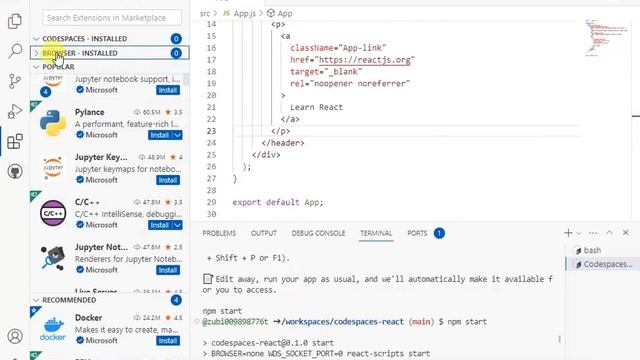Click the editor minimap code overview

(607, 38)
